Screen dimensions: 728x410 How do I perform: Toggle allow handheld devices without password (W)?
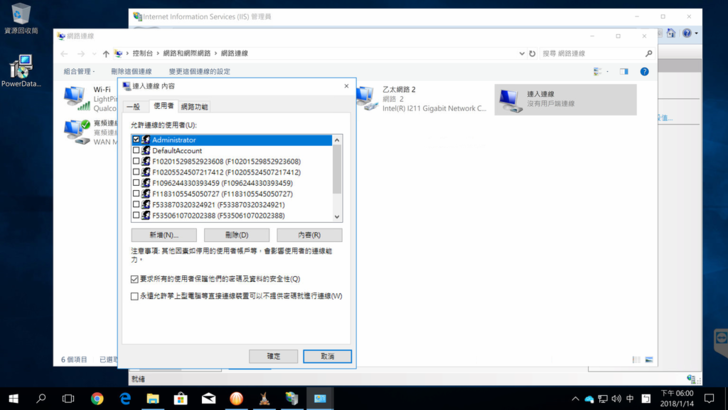pos(135,296)
